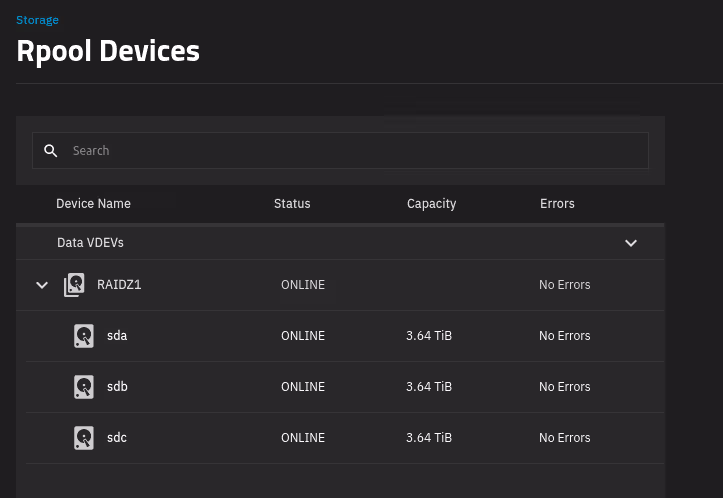The height and width of the screenshot is (498, 723).
Task: Click the search magnifier icon
Action: click(51, 151)
